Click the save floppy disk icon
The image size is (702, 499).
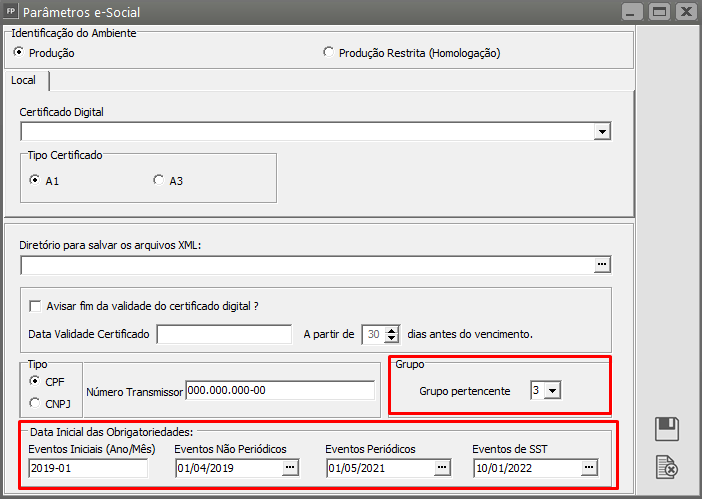pyautogui.click(x=667, y=429)
